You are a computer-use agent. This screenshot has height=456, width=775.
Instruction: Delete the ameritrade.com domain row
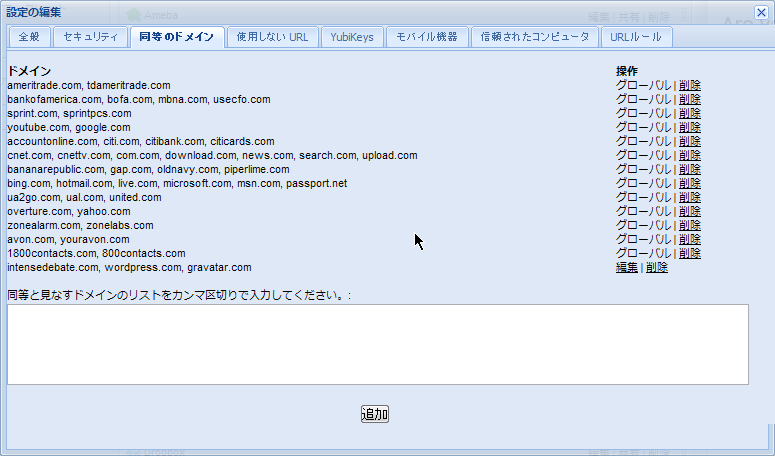pos(689,85)
